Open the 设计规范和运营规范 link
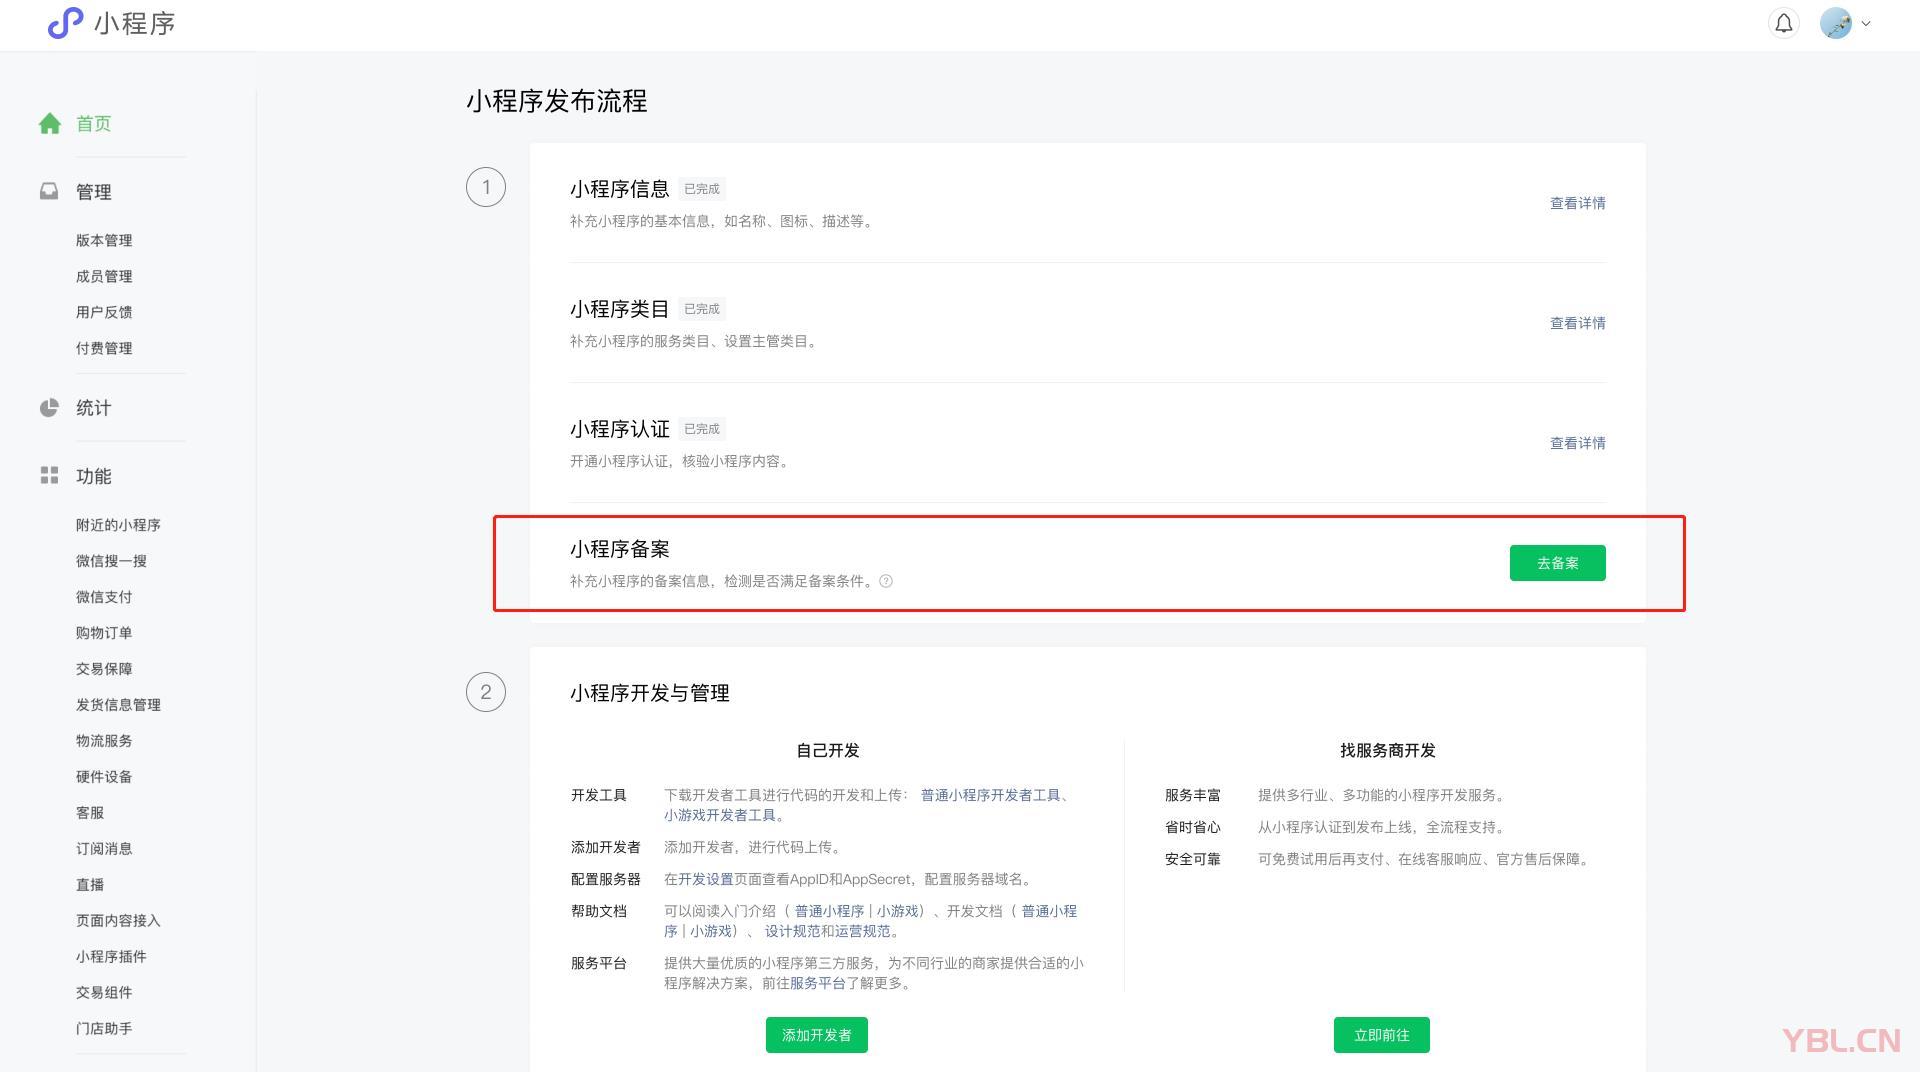The width and height of the screenshot is (1920, 1072). click(x=833, y=931)
